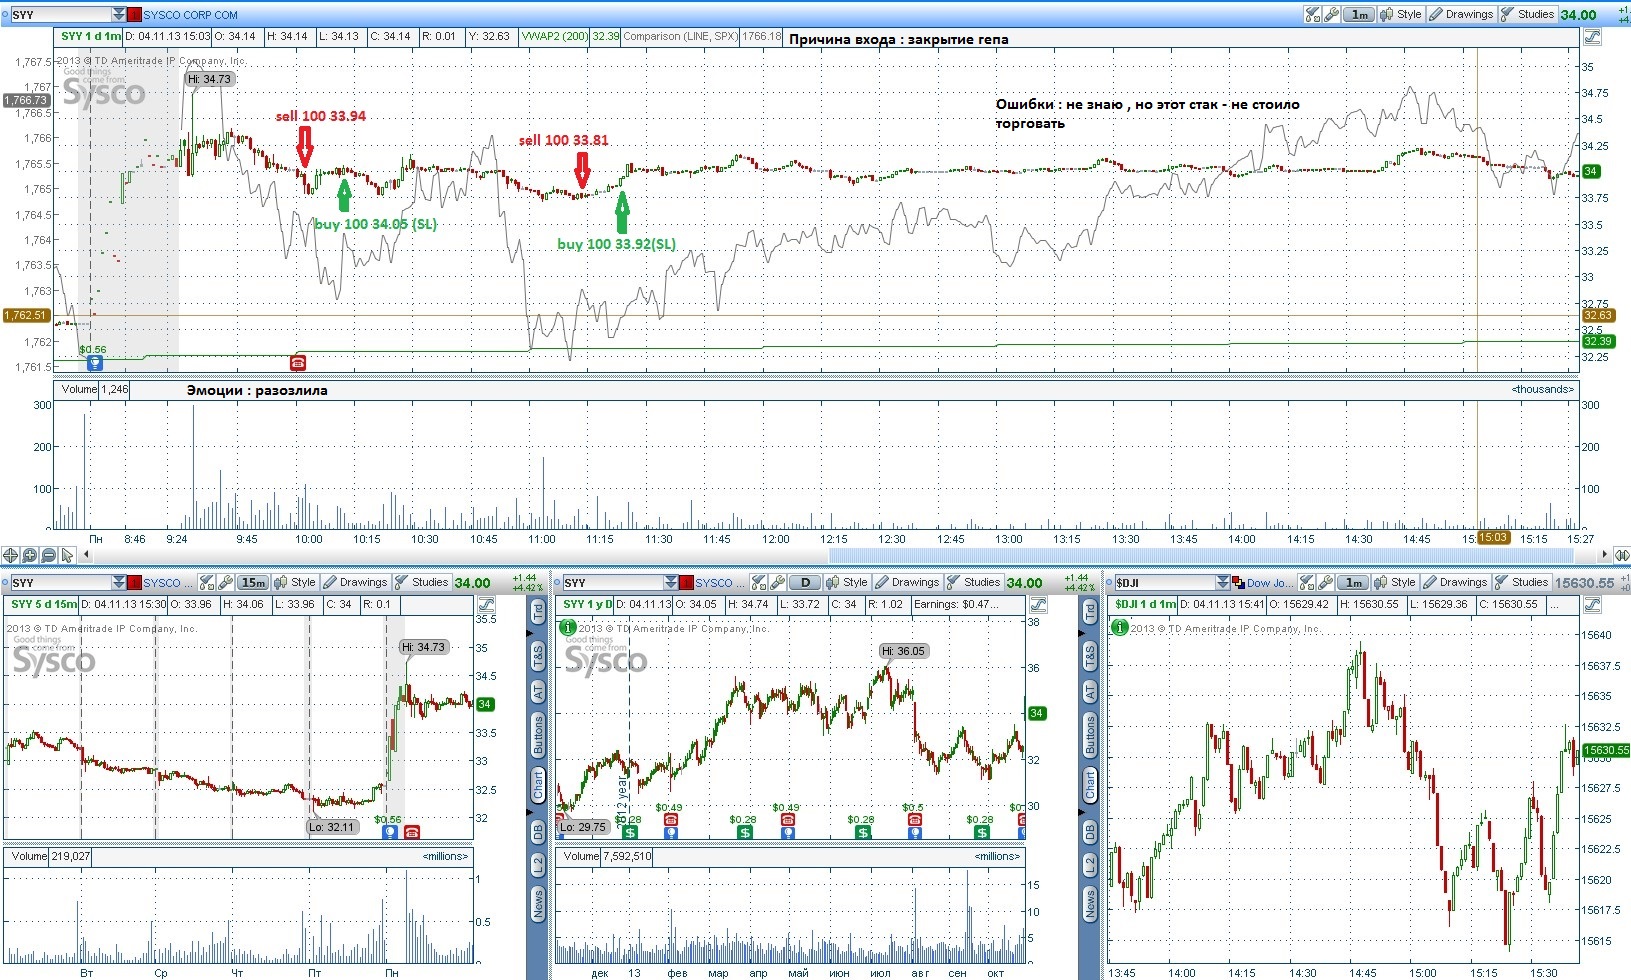
Task: Open the wrench settings icon in the $DJI chart toolbar
Action: click(x=1327, y=582)
